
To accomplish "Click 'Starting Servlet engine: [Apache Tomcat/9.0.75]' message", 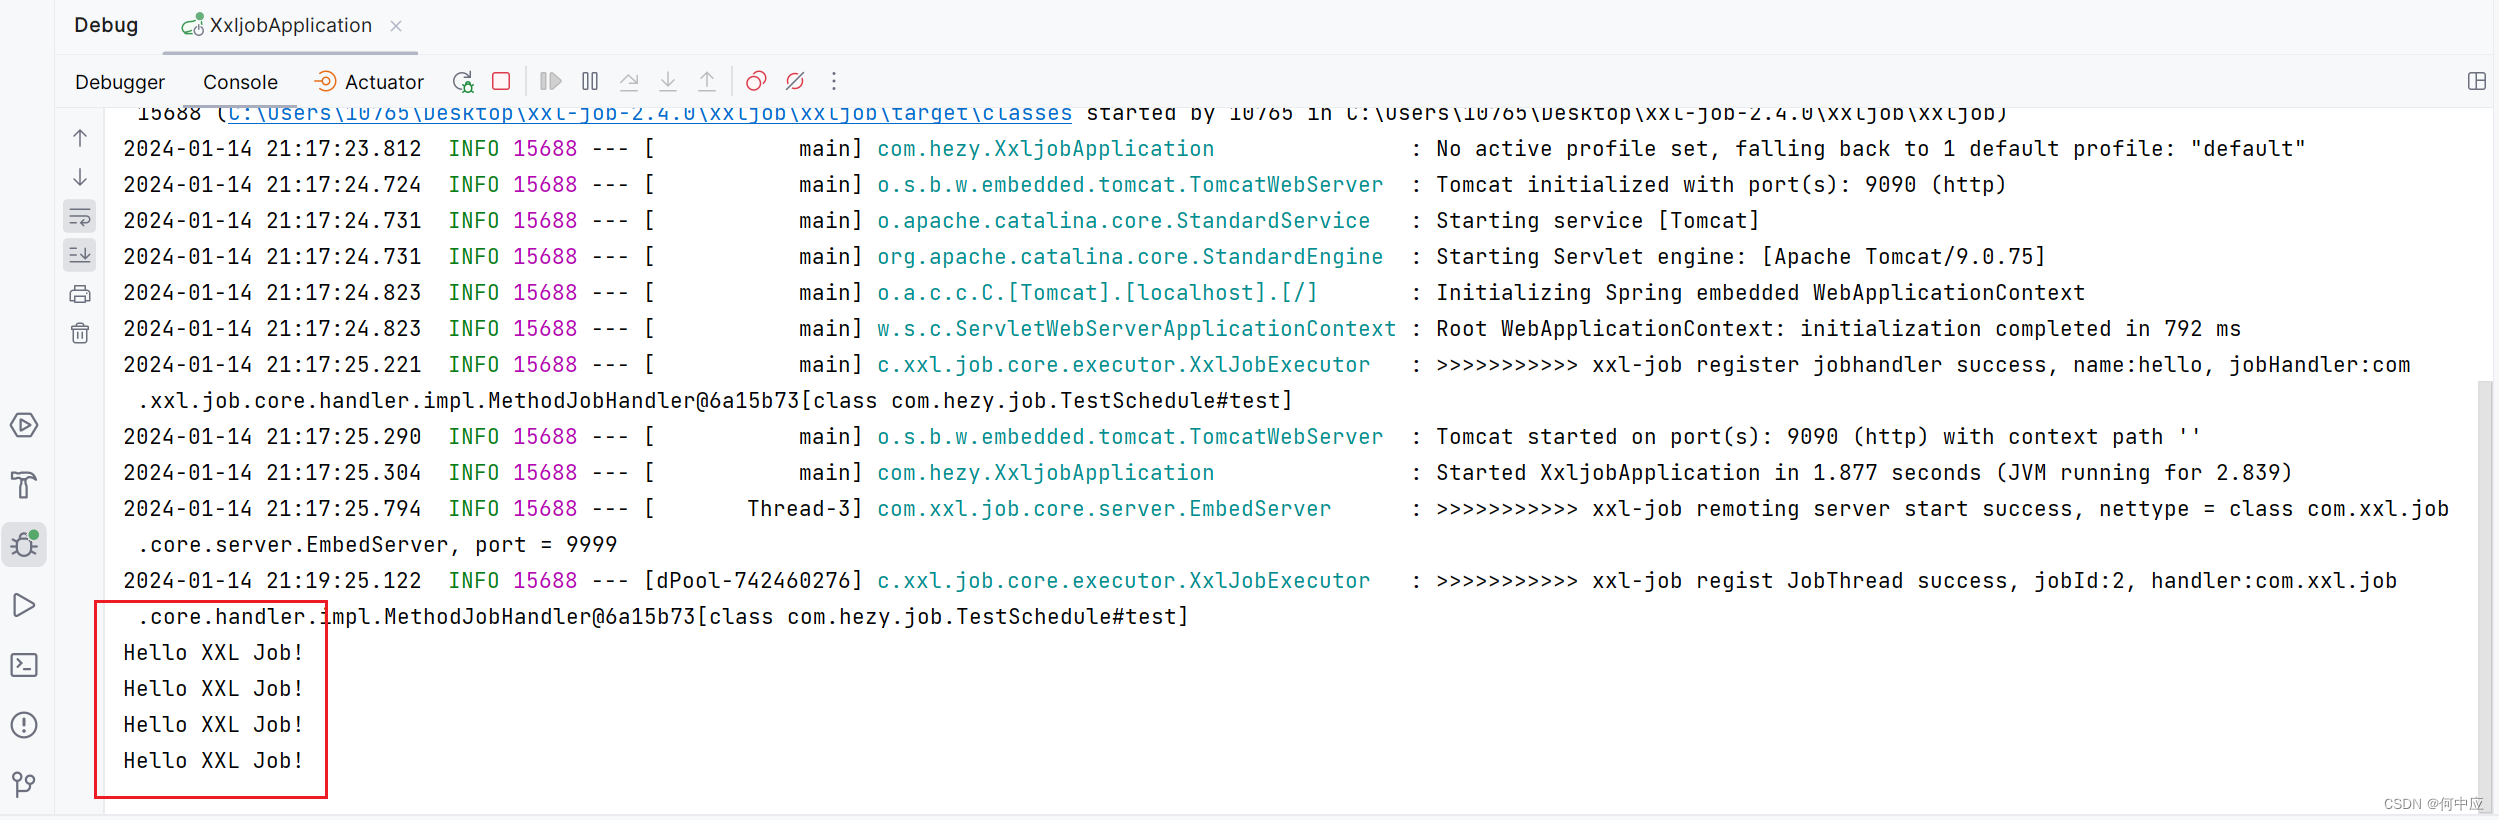I will 1740,257.
